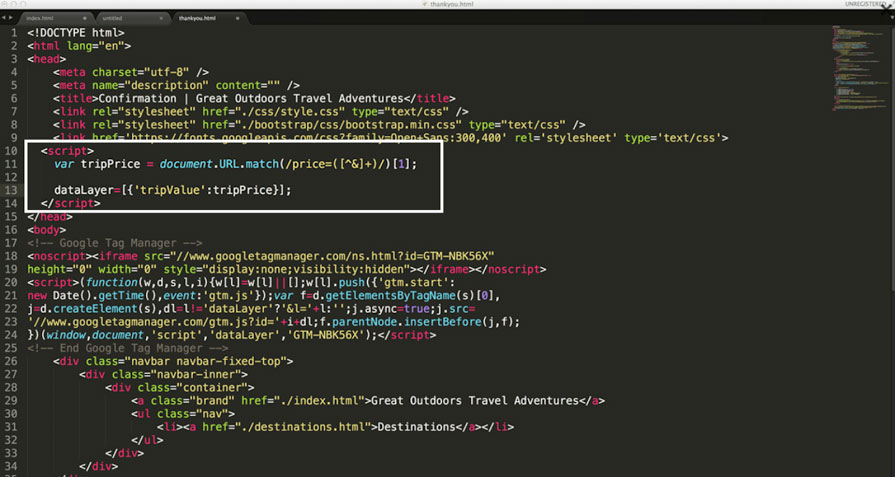Click line number 13 in gutter

tap(11, 190)
